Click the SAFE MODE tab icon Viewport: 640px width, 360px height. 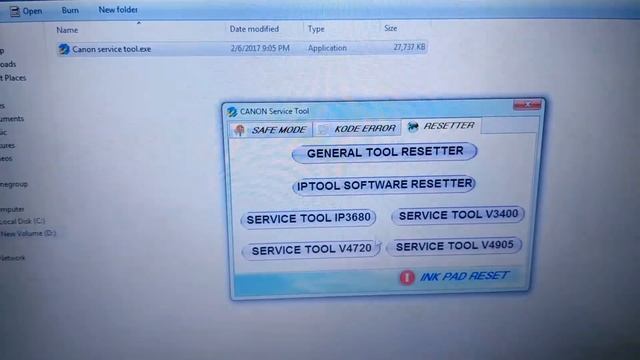(240, 130)
